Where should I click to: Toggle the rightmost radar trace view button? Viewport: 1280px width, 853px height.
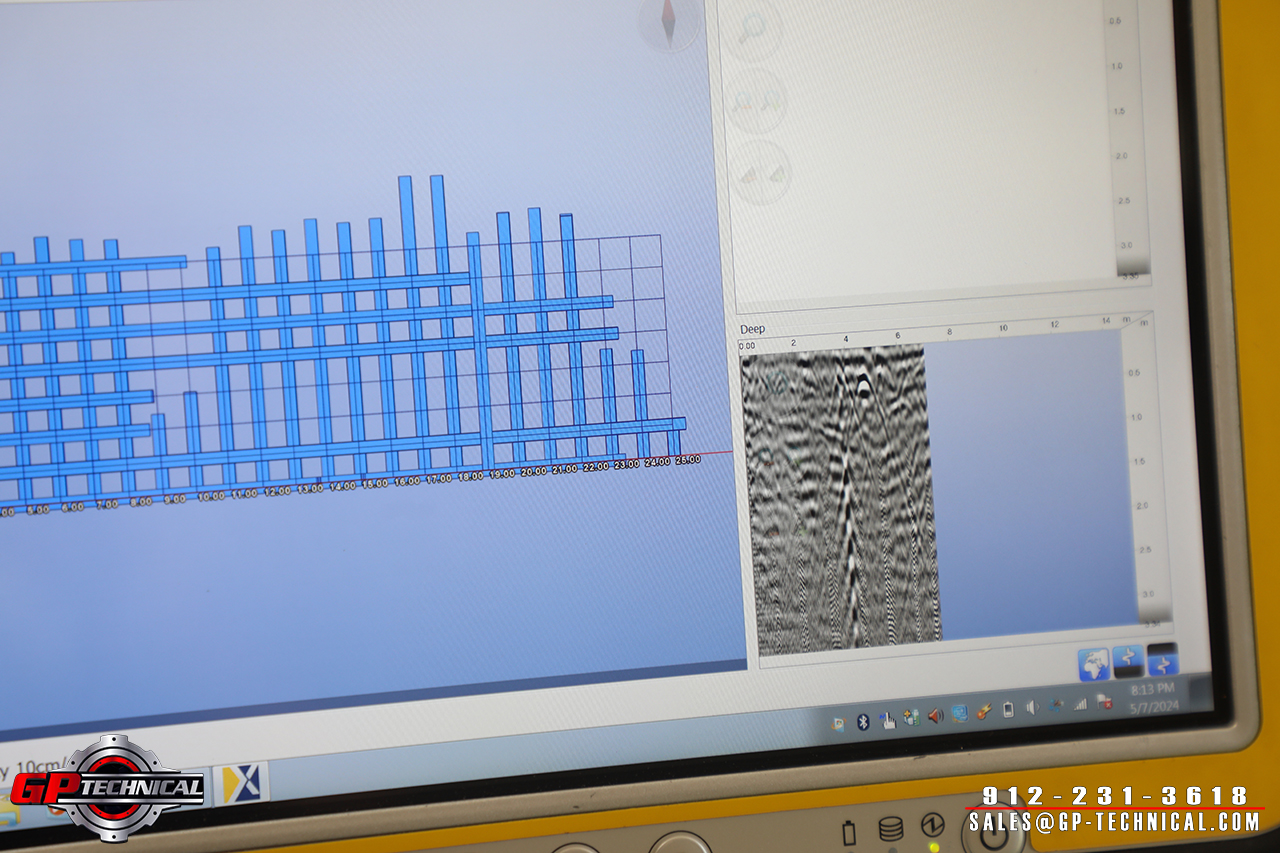click(x=1163, y=658)
